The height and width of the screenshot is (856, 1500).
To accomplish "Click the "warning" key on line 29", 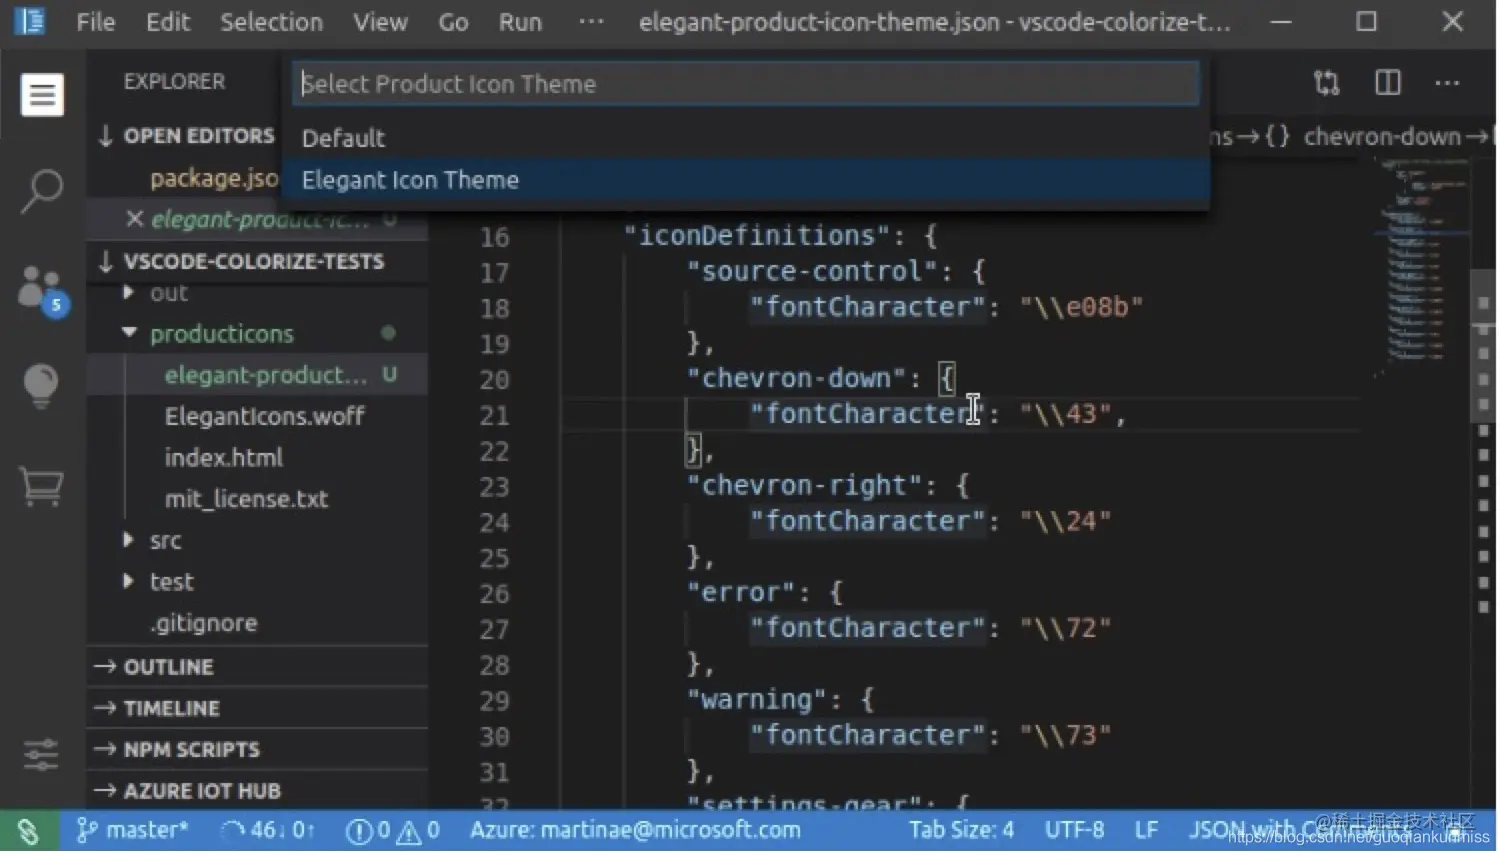I will coord(757,700).
